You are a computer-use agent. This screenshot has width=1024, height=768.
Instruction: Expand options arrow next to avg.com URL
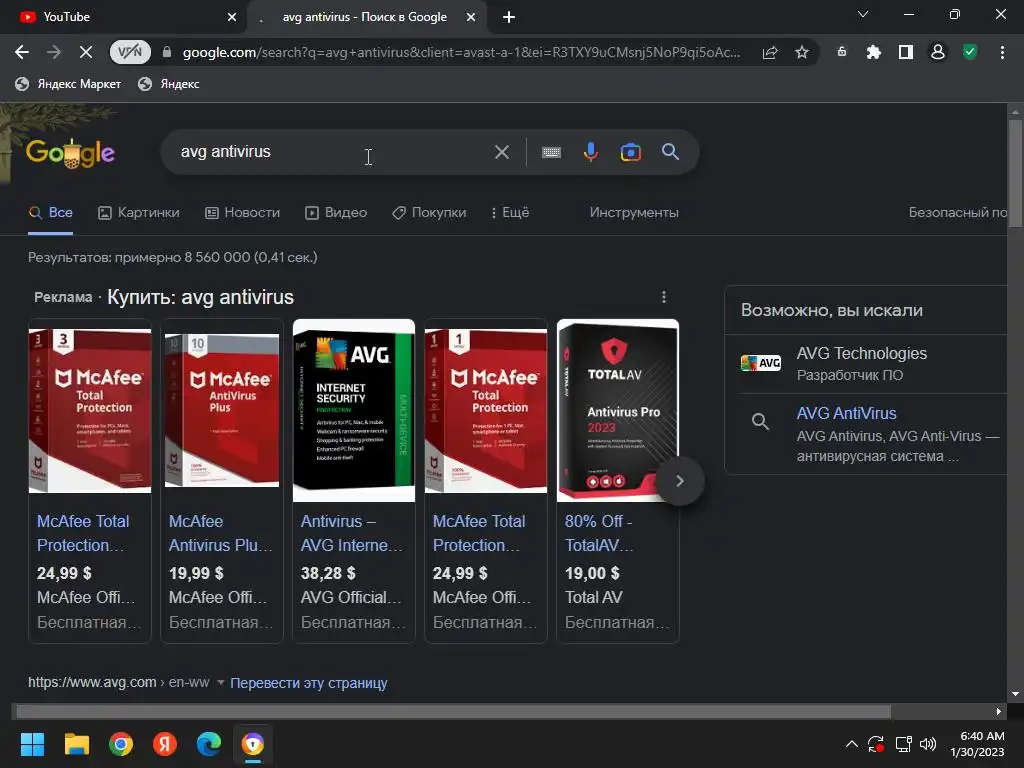[x=220, y=682]
